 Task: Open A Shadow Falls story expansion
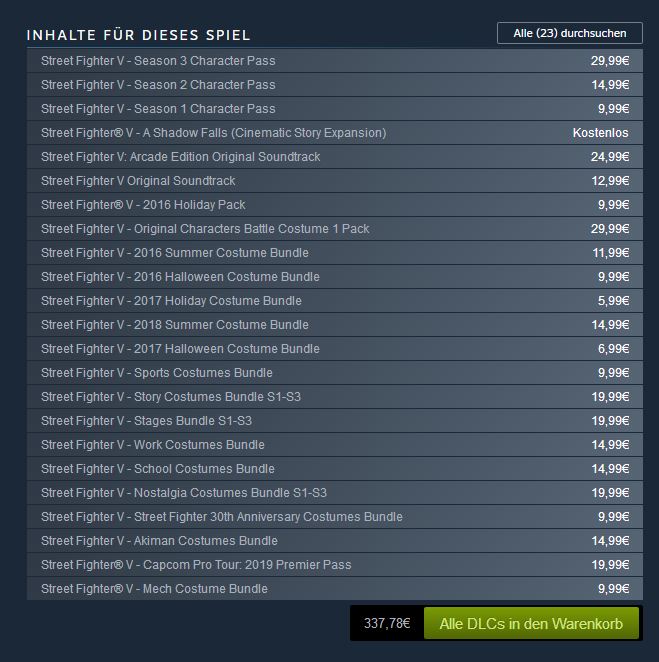pos(335,133)
